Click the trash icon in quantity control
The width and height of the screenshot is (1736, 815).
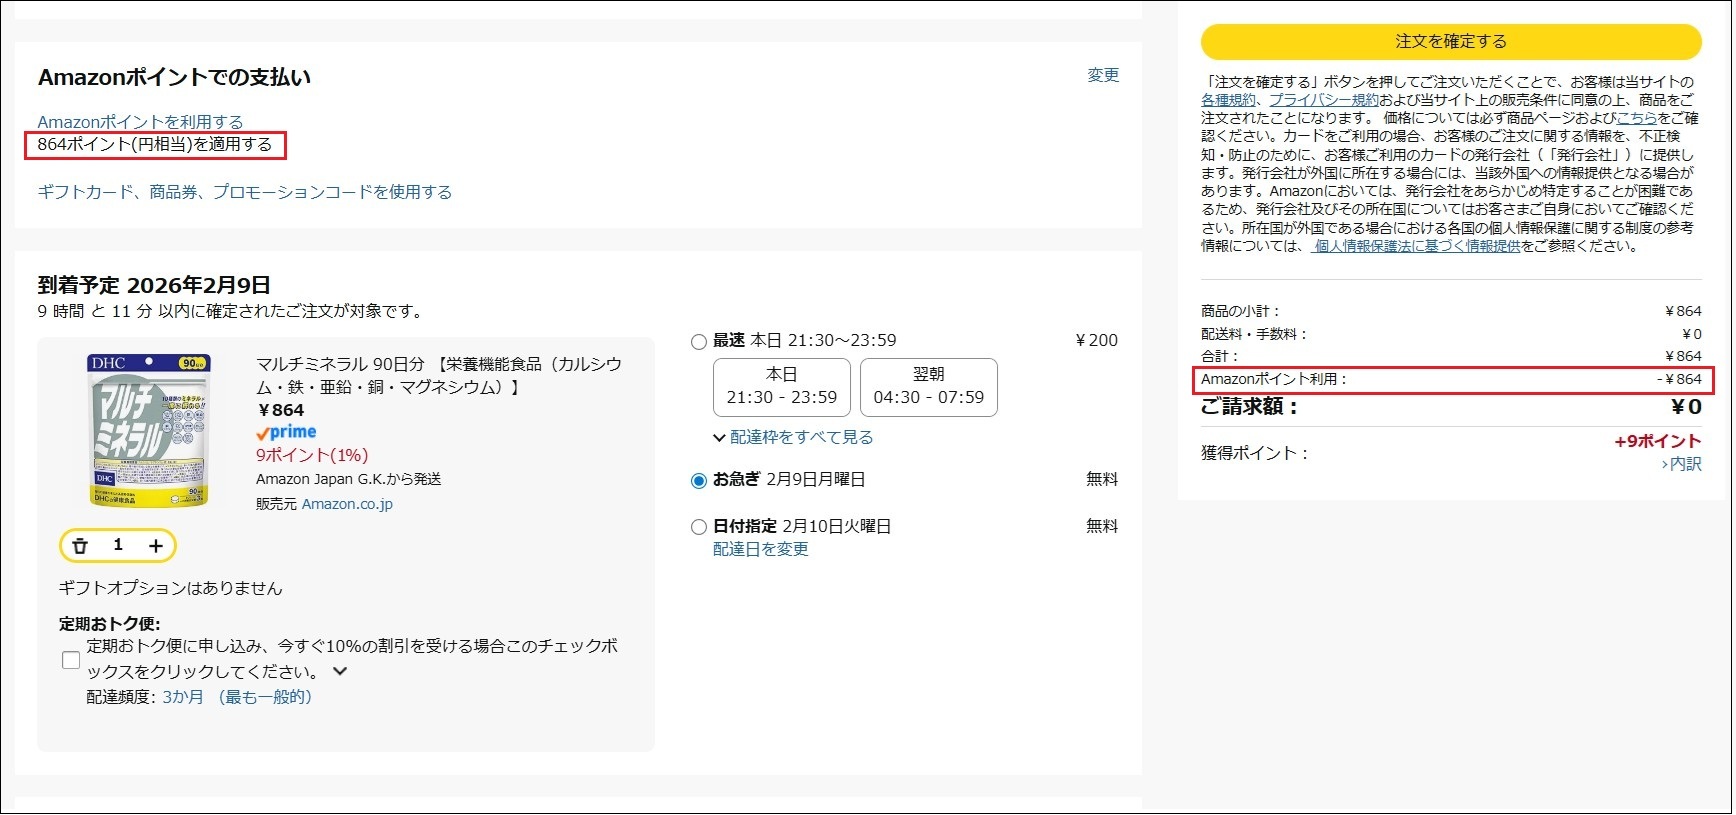81,546
